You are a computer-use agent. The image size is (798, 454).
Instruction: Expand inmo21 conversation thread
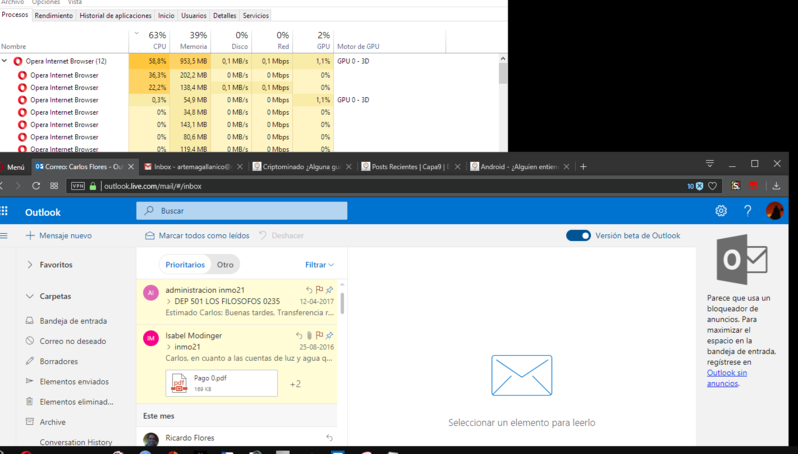pyautogui.click(x=168, y=347)
